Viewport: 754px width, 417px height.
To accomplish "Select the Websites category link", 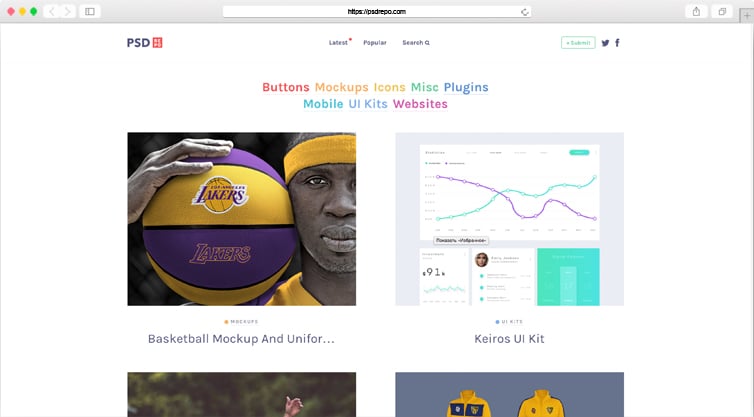I will (x=420, y=104).
